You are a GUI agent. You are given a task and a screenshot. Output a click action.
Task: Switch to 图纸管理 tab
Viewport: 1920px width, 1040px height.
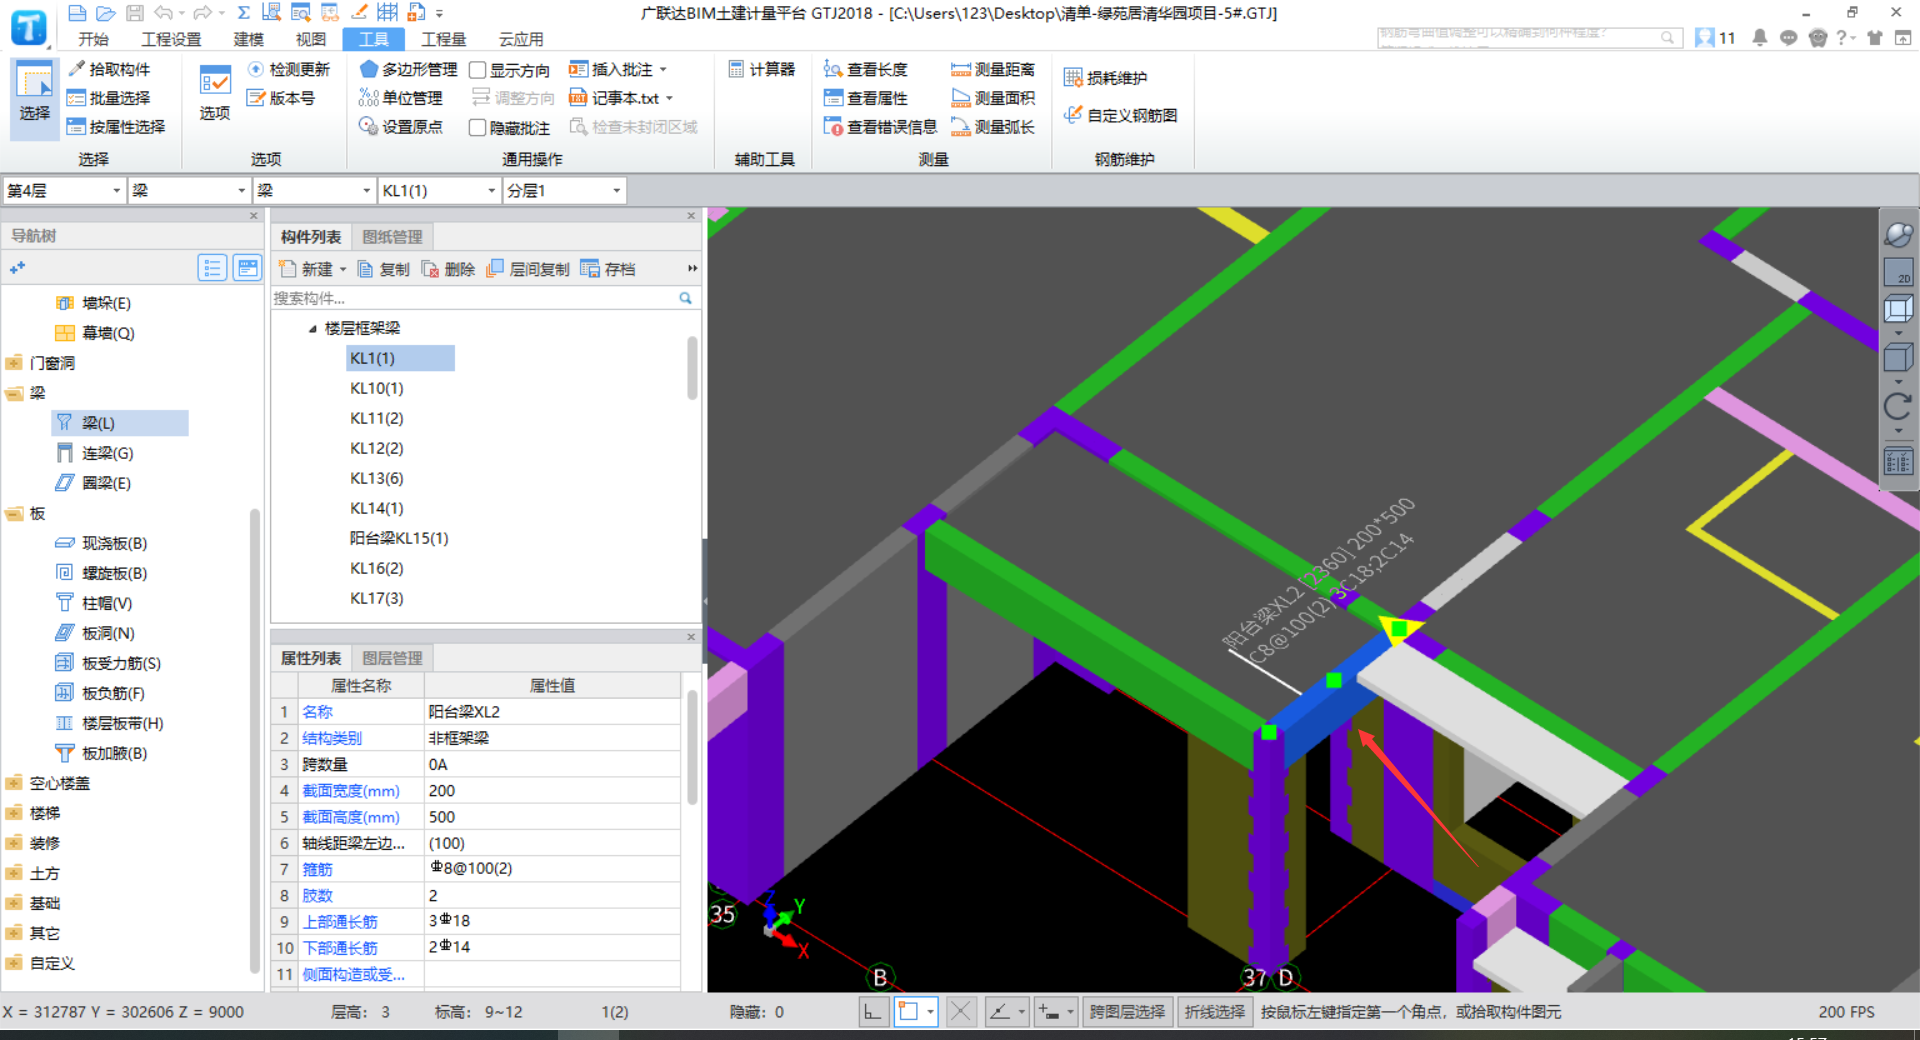click(x=392, y=237)
